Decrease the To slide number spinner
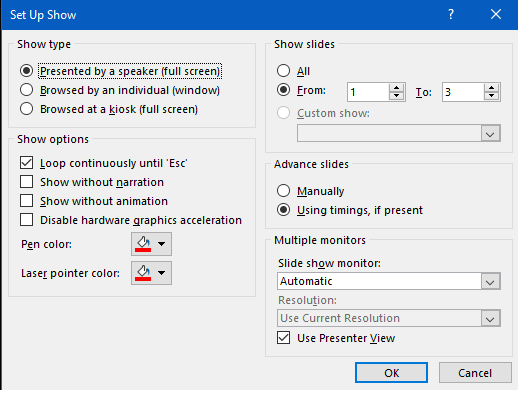This screenshot has height=393, width=522. click(491, 96)
